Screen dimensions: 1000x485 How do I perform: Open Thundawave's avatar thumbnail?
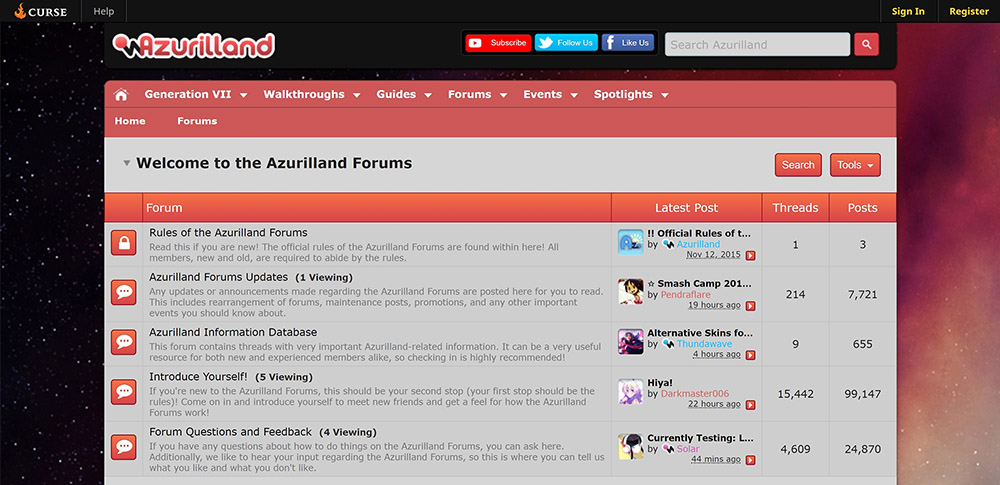630,341
